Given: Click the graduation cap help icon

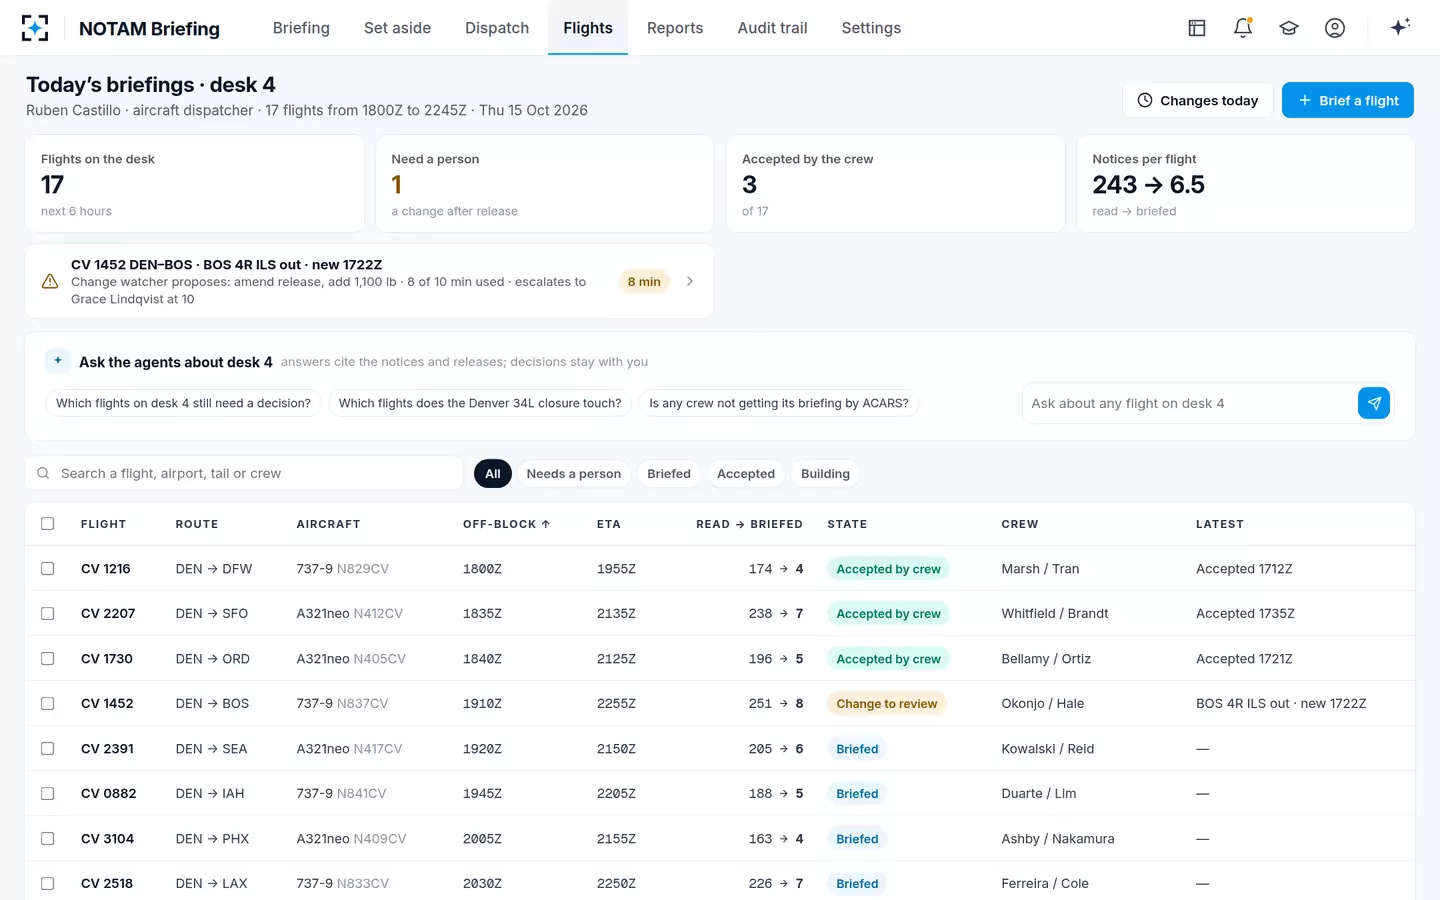Looking at the screenshot, I should click(1289, 28).
